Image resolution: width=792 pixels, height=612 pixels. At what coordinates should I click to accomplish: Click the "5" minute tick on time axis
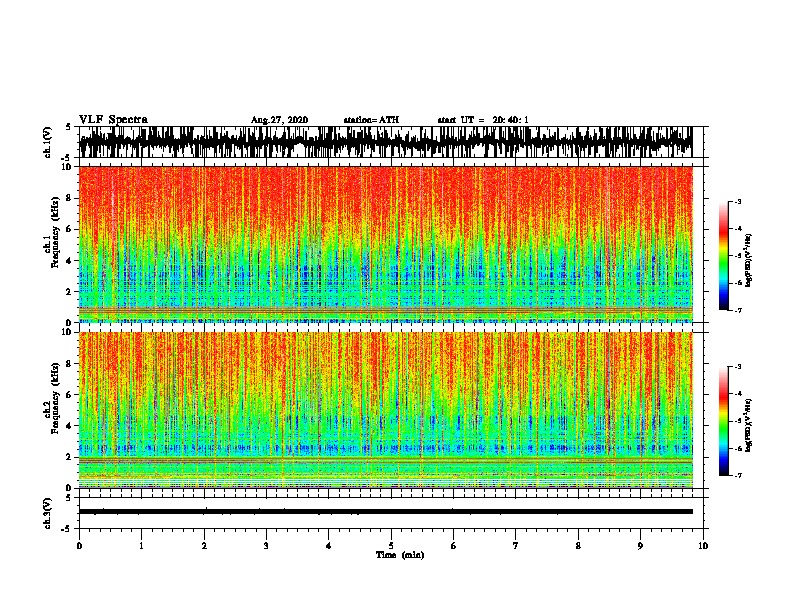(x=391, y=546)
